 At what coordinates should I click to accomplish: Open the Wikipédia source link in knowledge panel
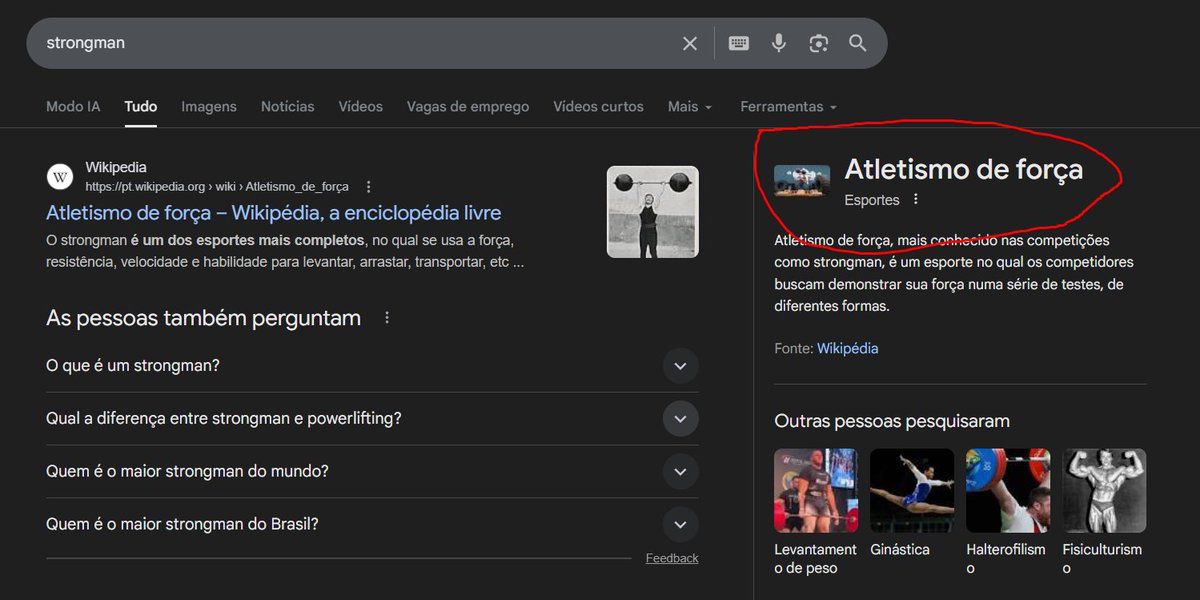(x=848, y=348)
